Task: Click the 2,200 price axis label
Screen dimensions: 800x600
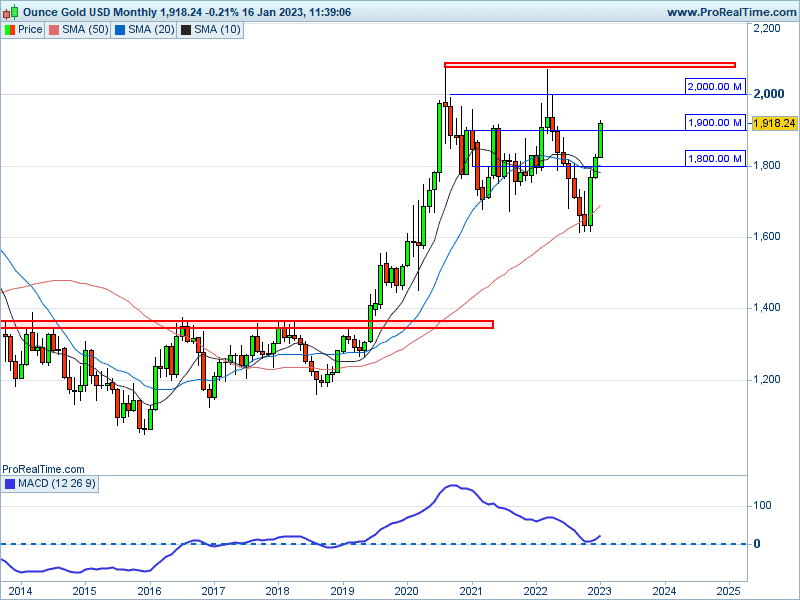Action: coord(767,29)
